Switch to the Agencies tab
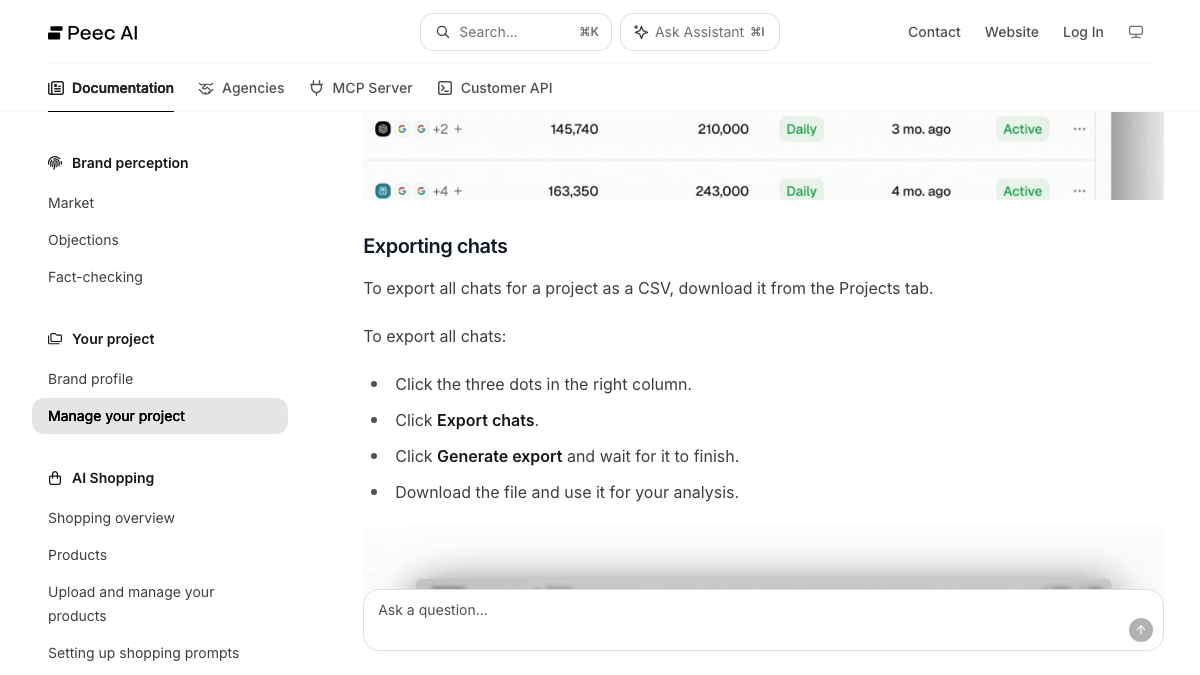The image size is (1200, 675). [x=241, y=88]
